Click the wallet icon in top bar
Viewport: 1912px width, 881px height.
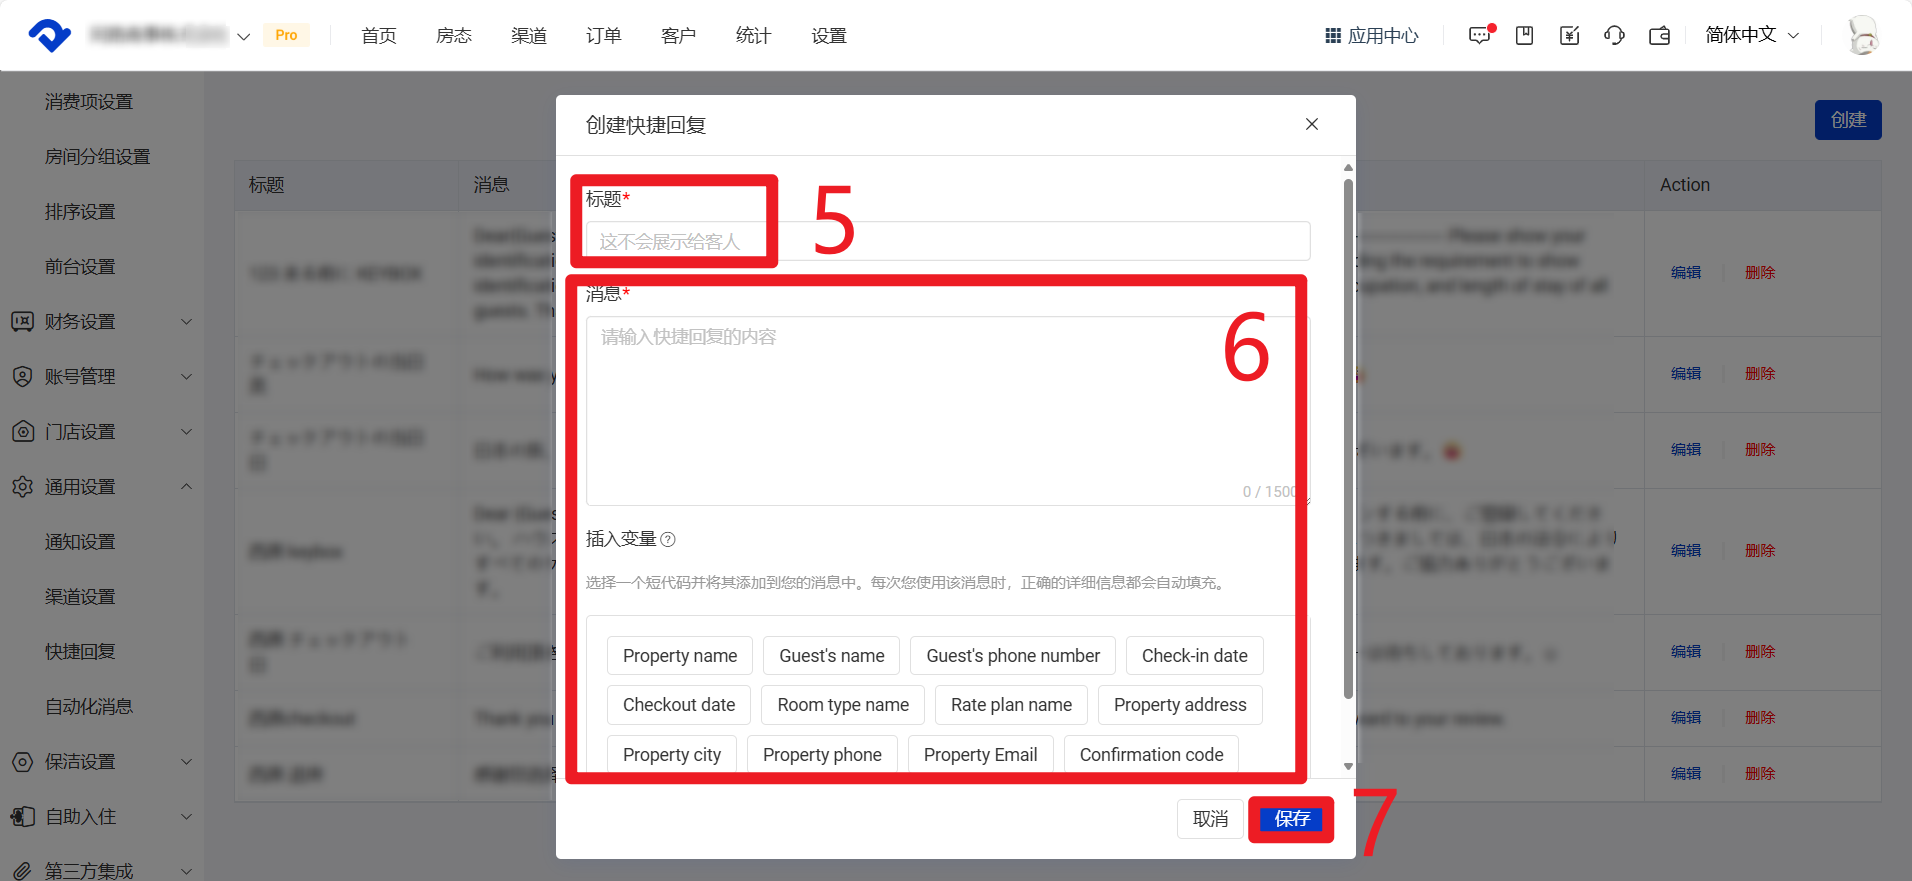(x=1659, y=36)
